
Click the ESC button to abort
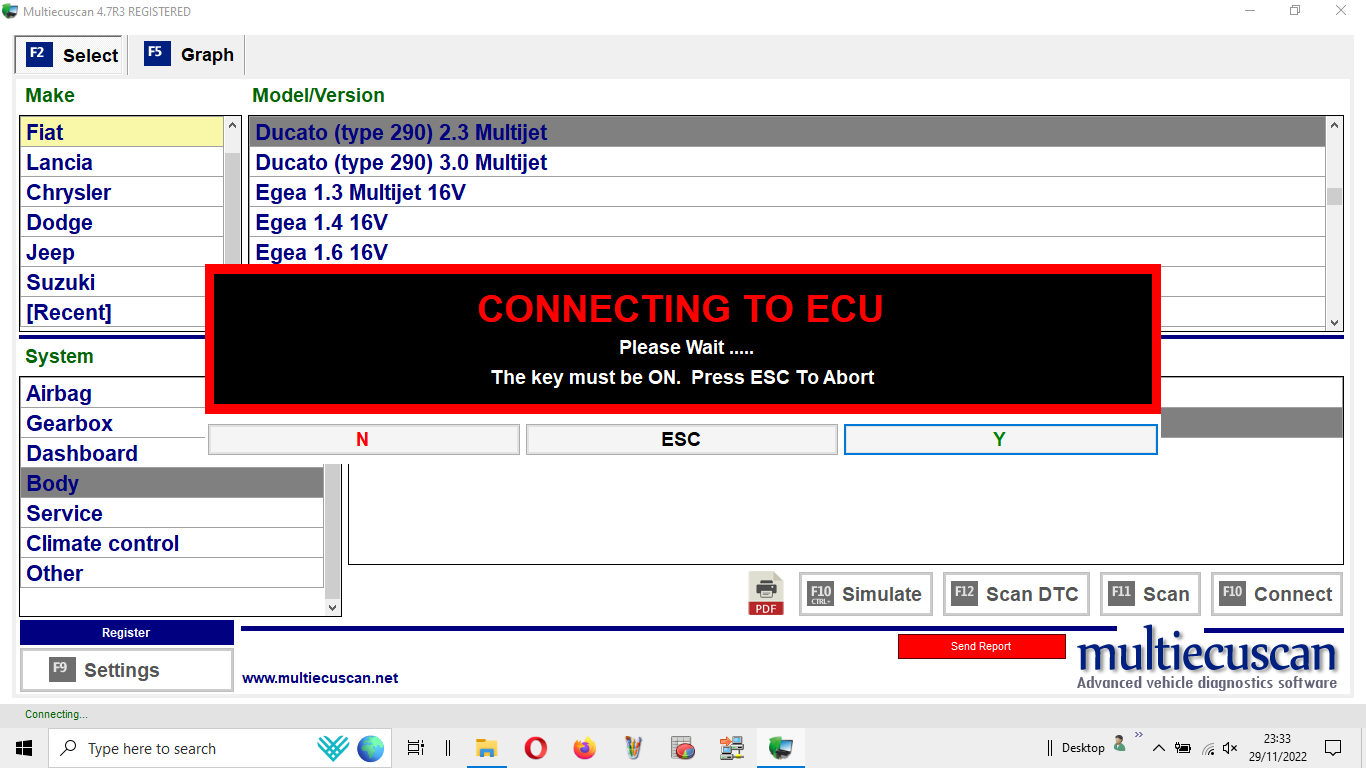coord(681,439)
